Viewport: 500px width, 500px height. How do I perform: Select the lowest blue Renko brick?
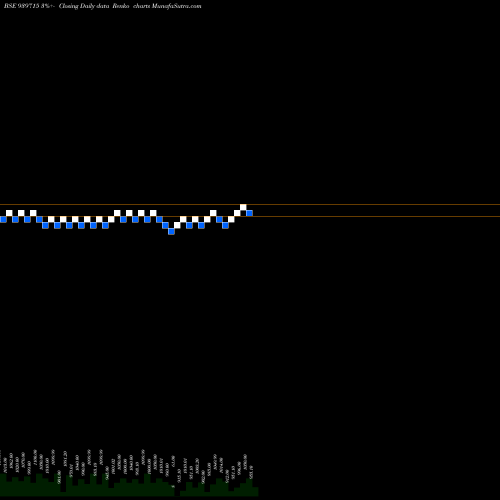[x=171, y=231]
